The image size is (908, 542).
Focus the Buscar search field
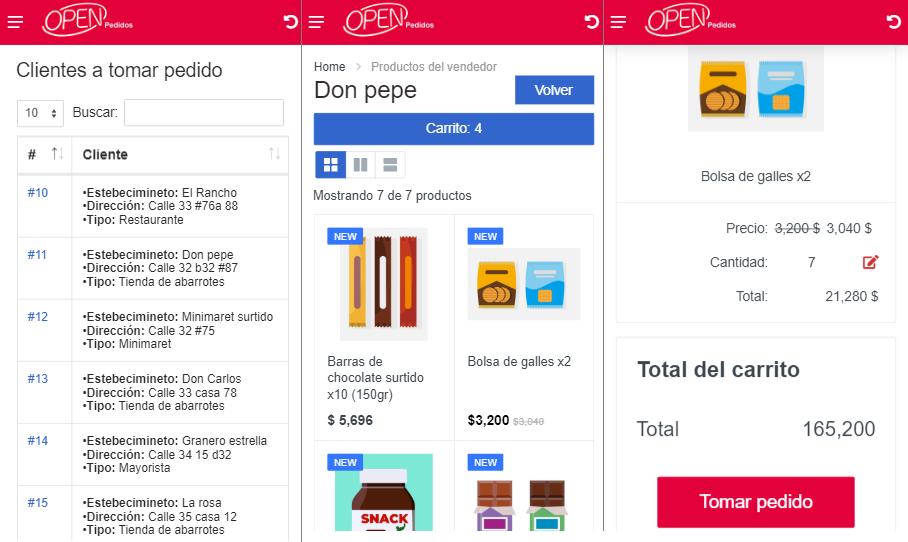[x=204, y=112]
